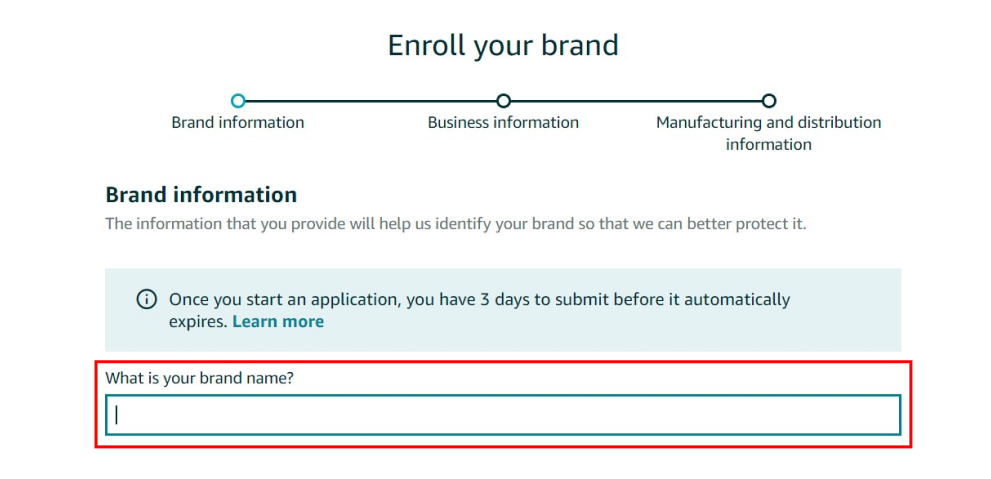The image size is (991, 479).
Task: Click the description text under Brand information heading
Action: click(x=455, y=223)
